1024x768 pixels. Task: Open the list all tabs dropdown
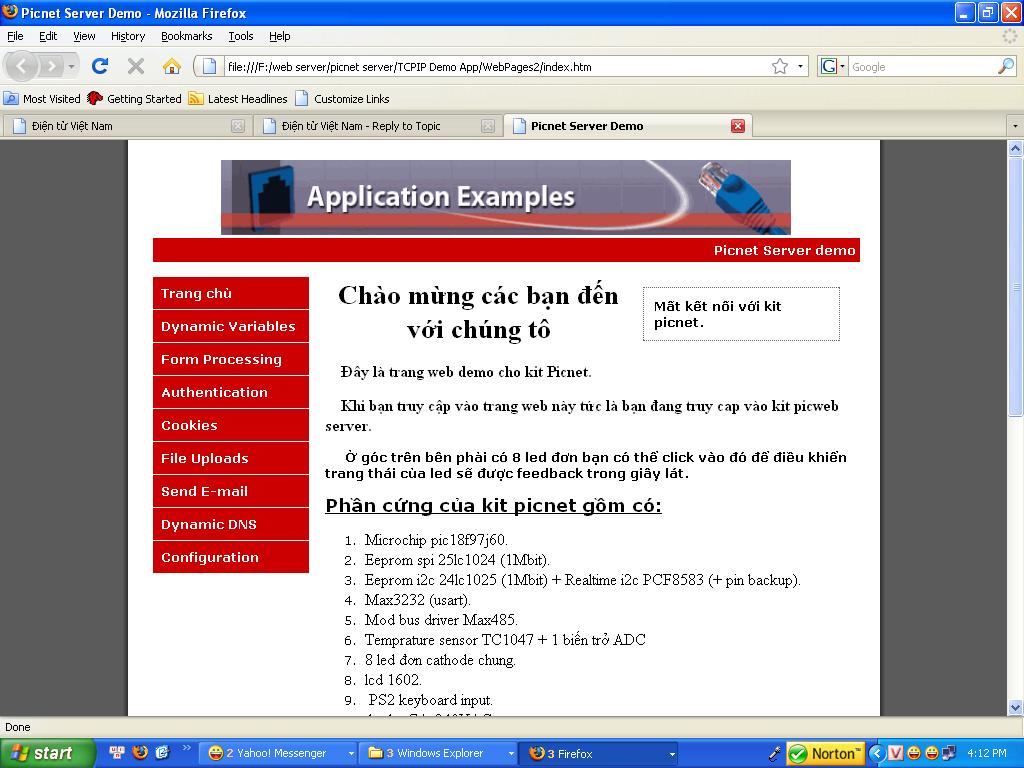(1015, 126)
